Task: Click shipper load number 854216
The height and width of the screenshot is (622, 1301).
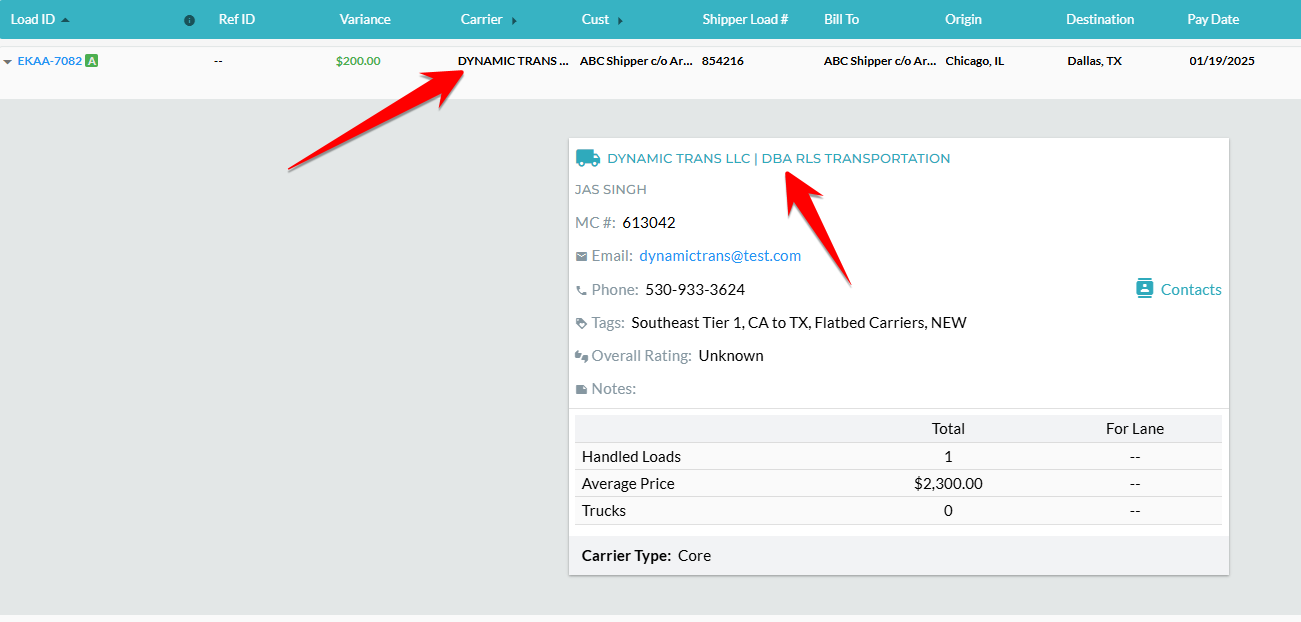Action: click(723, 61)
